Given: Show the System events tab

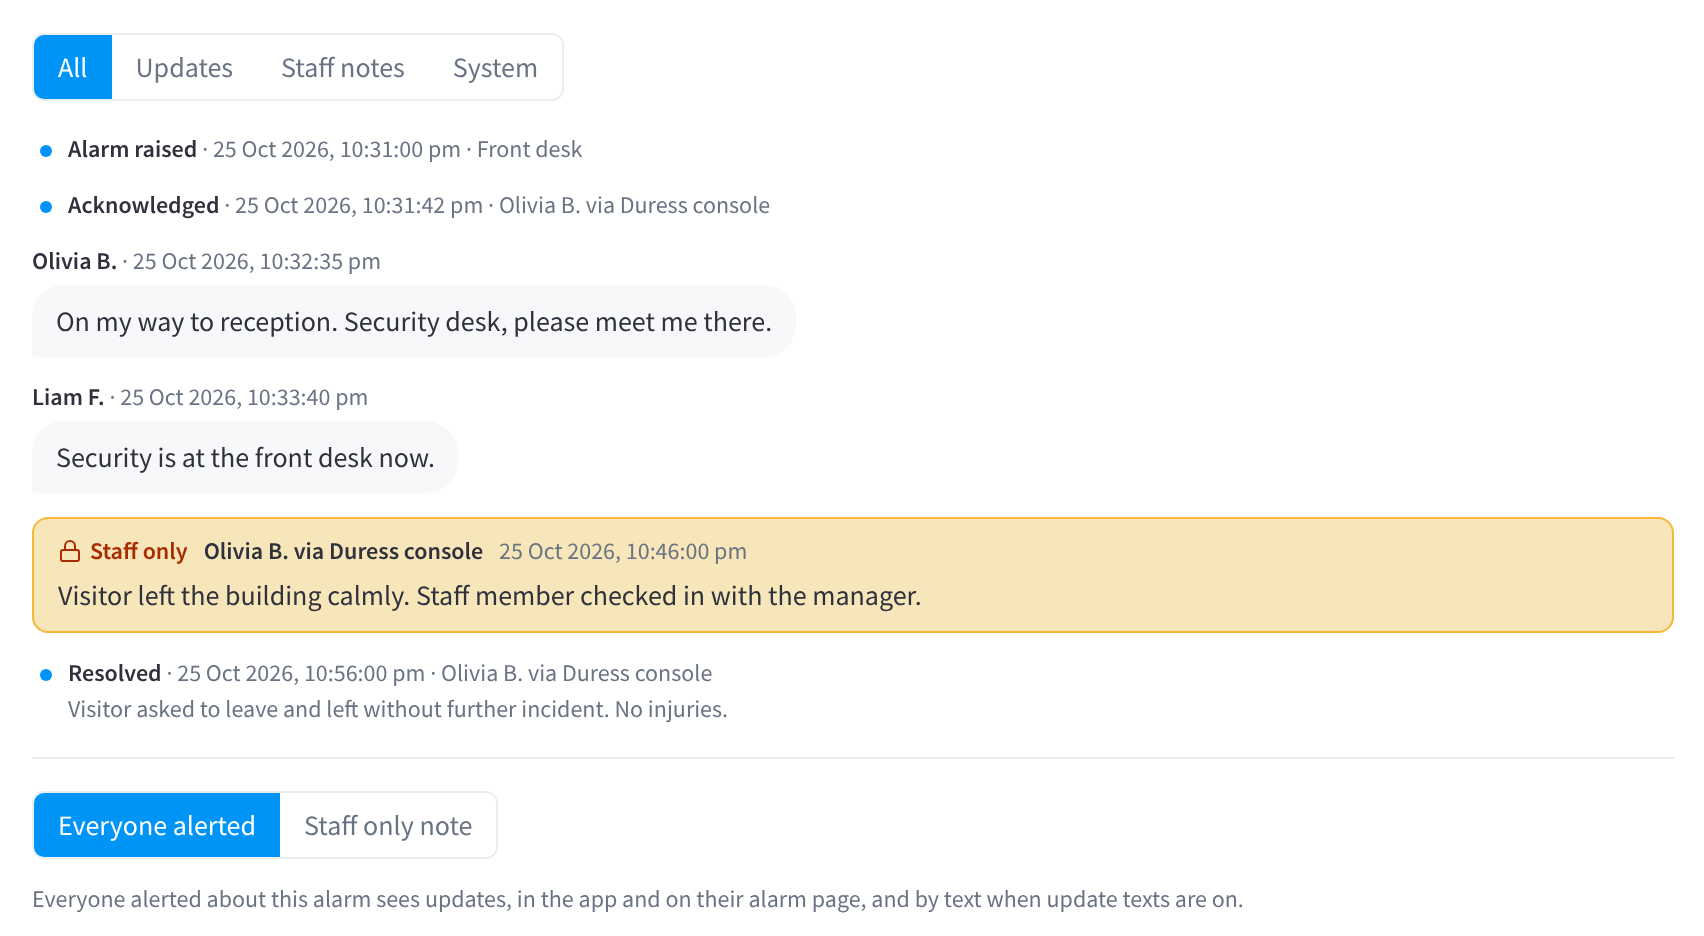Looking at the screenshot, I should [x=495, y=68].
